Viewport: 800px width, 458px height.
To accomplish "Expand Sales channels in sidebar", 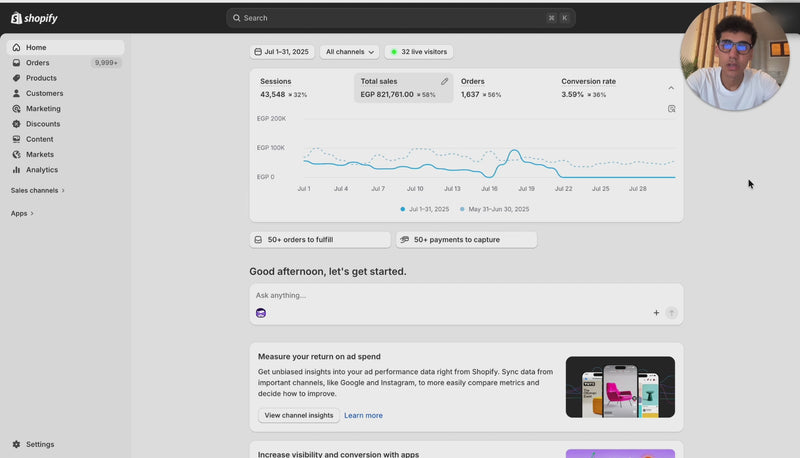I will point(38,190).
